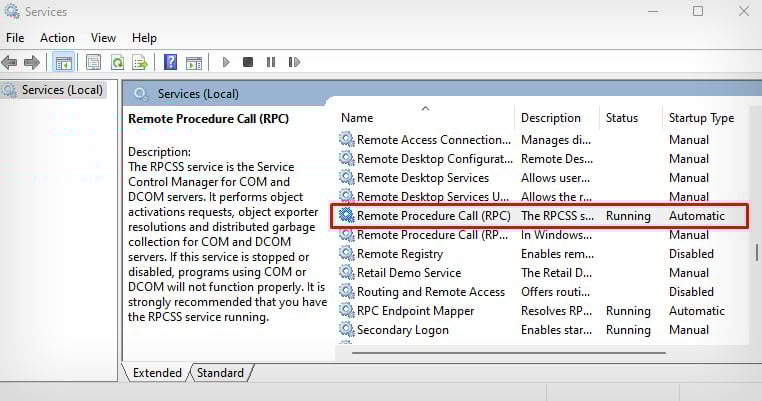Select the Retail Demo Service row

[x=542, y=273]
